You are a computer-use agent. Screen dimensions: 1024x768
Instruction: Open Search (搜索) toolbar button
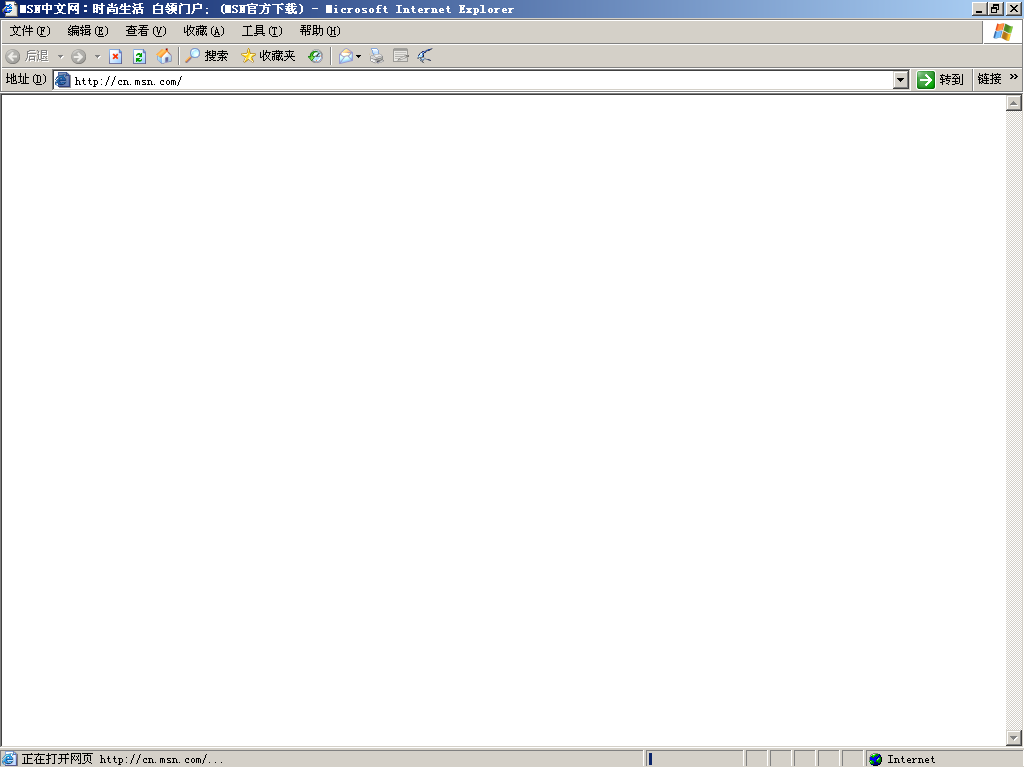(x=206, y=56)
